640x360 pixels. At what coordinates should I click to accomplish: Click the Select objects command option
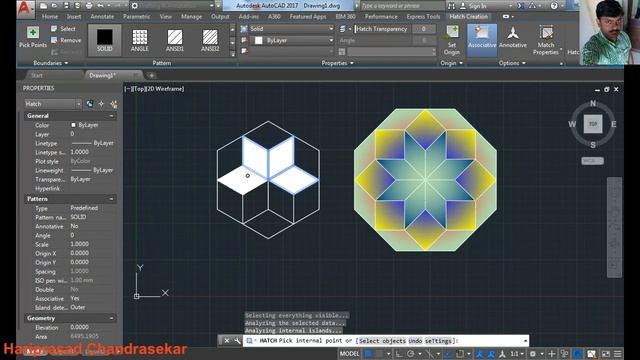(x=382, y=341)
